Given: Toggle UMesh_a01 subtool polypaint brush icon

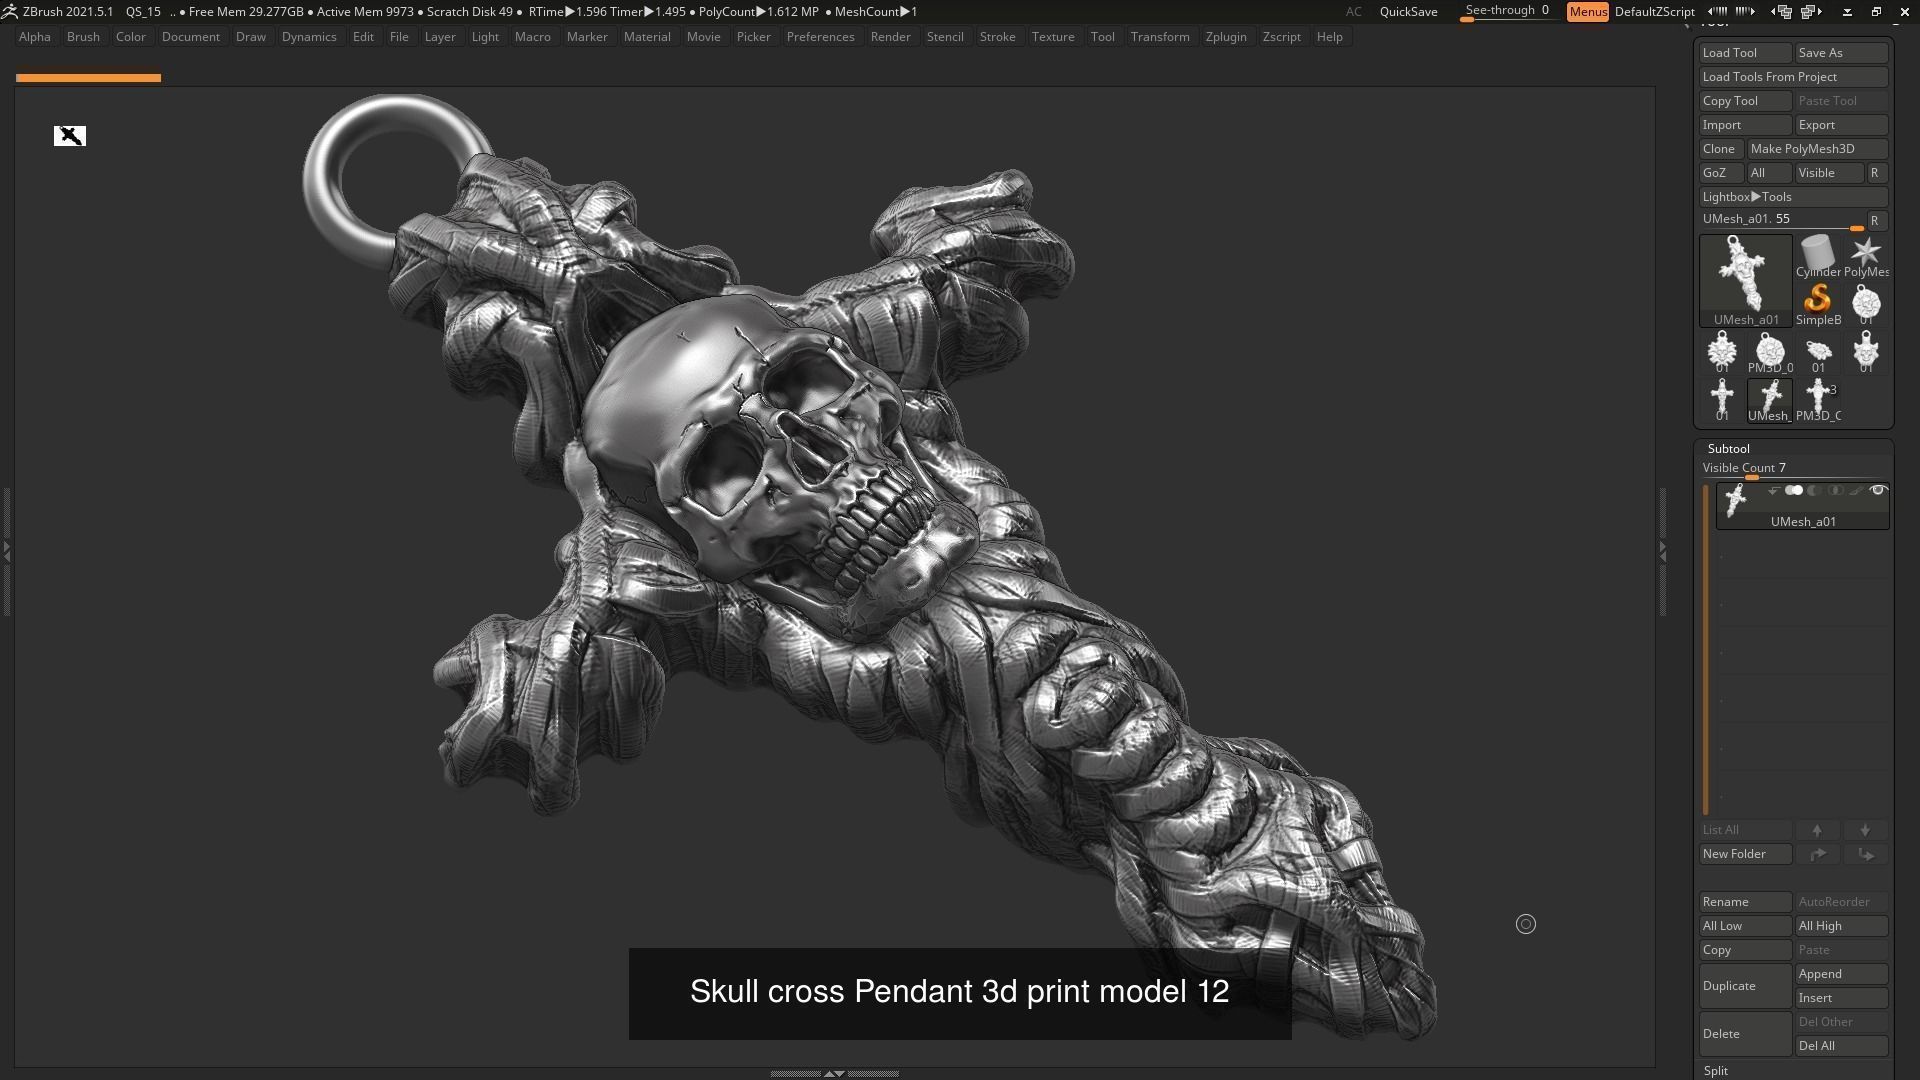Looking at the screenshot, I should click(1856, 491).
